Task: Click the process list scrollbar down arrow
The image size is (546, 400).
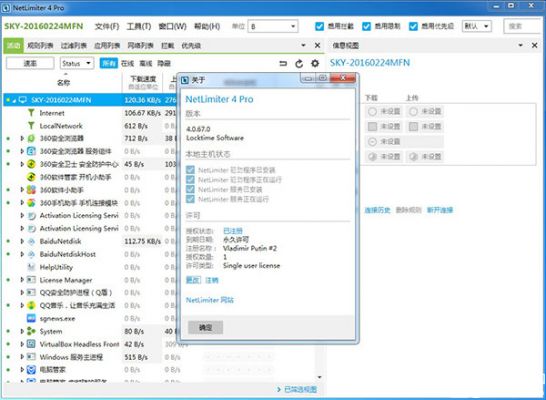Action: click(x=319, y=377)
